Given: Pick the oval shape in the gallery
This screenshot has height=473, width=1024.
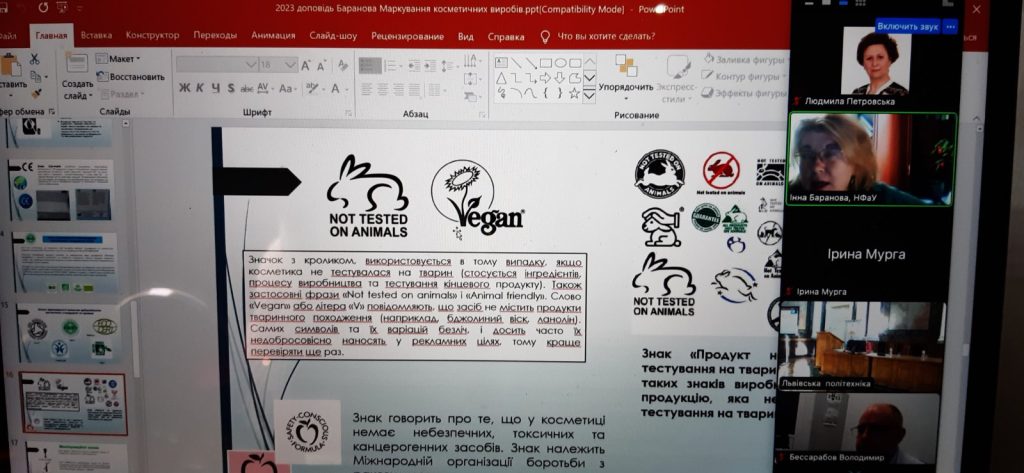Looking at the screenshot, I should (x=560, y=63).
